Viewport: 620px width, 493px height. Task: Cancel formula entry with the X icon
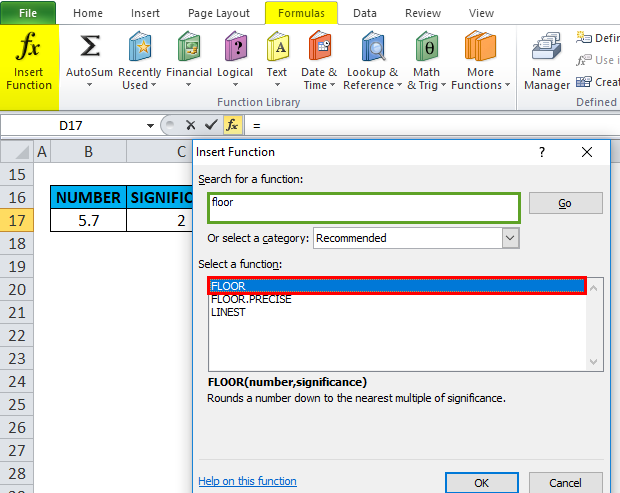pos(191,125)
